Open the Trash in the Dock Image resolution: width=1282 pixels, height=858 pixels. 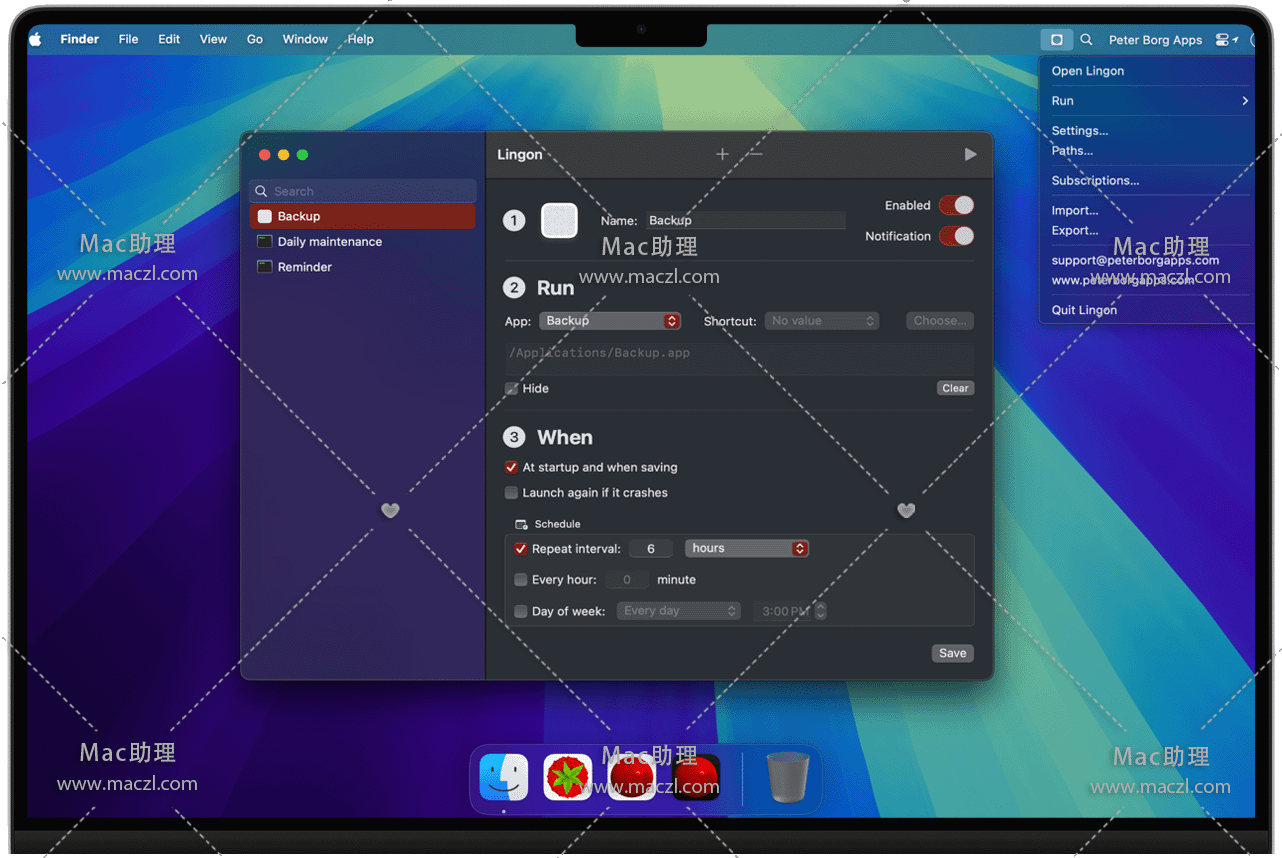787,777
